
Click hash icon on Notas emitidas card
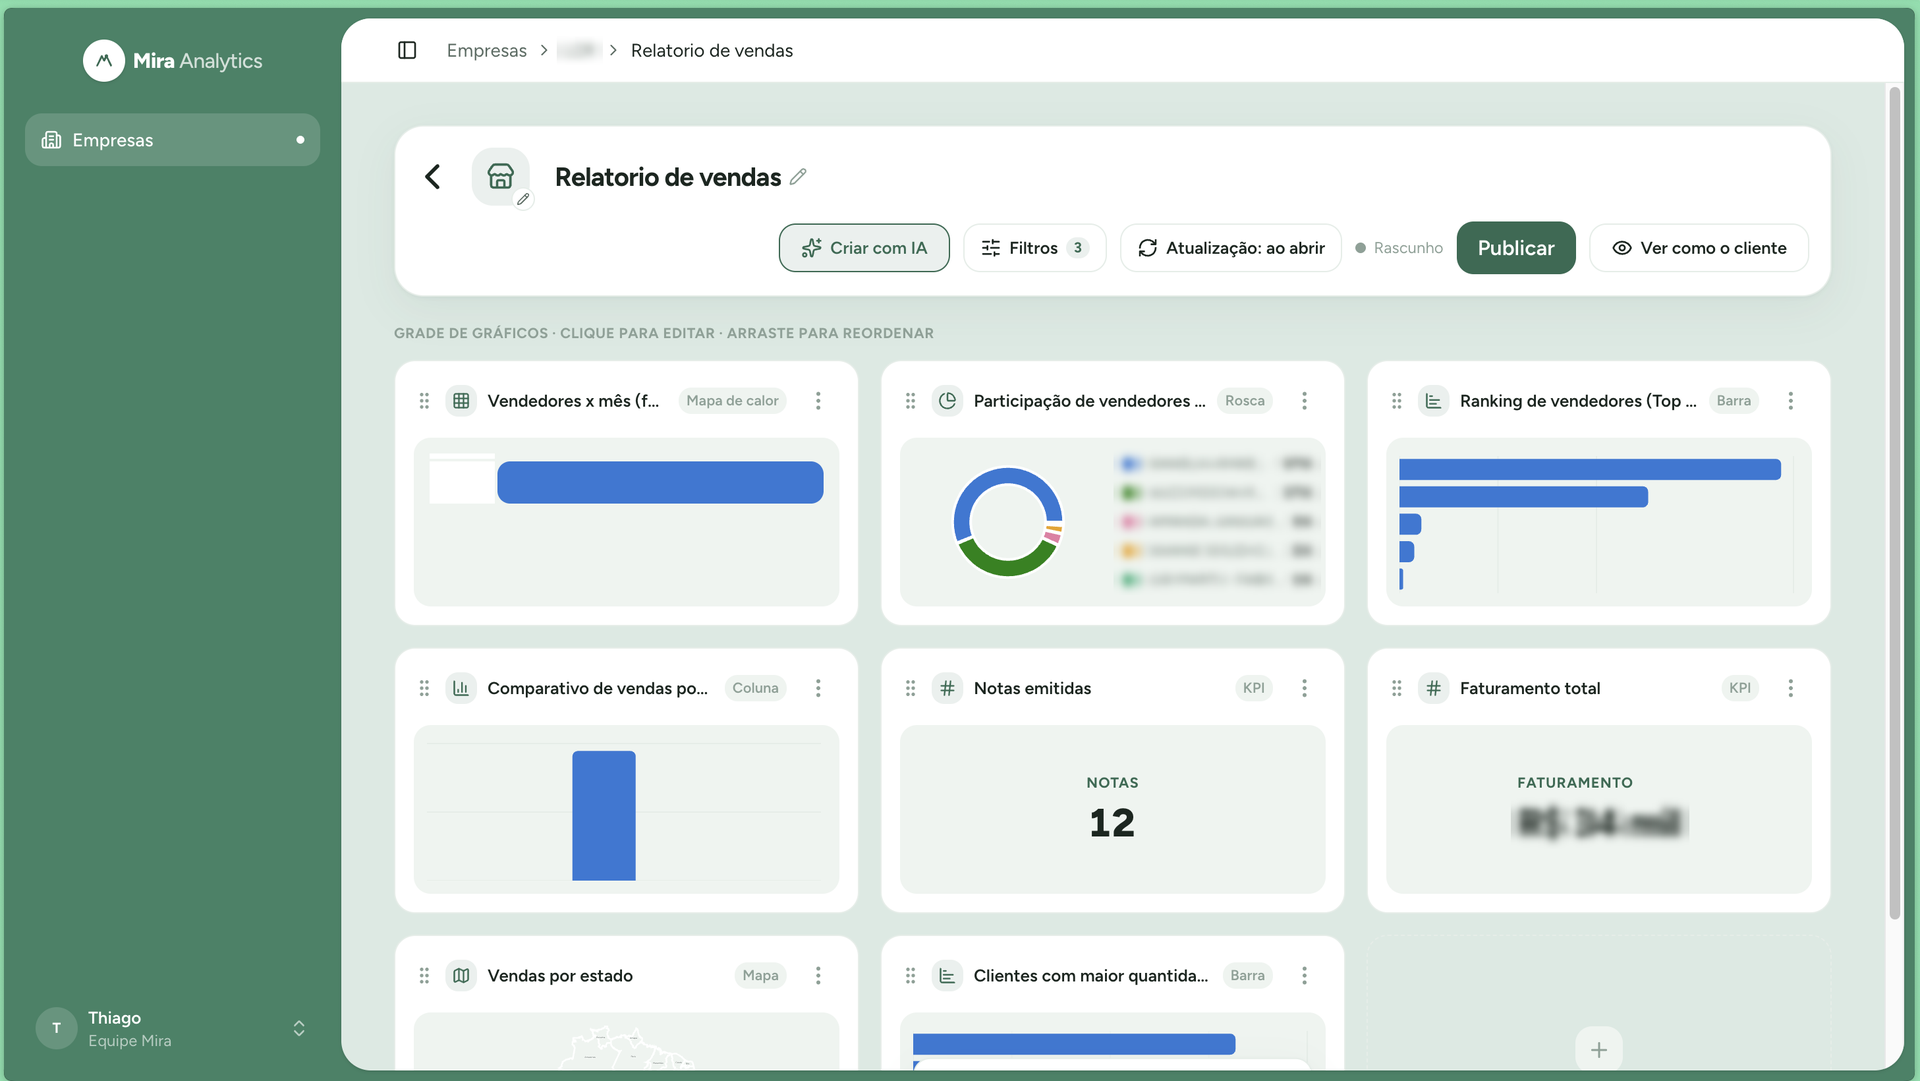click(947, 688)
